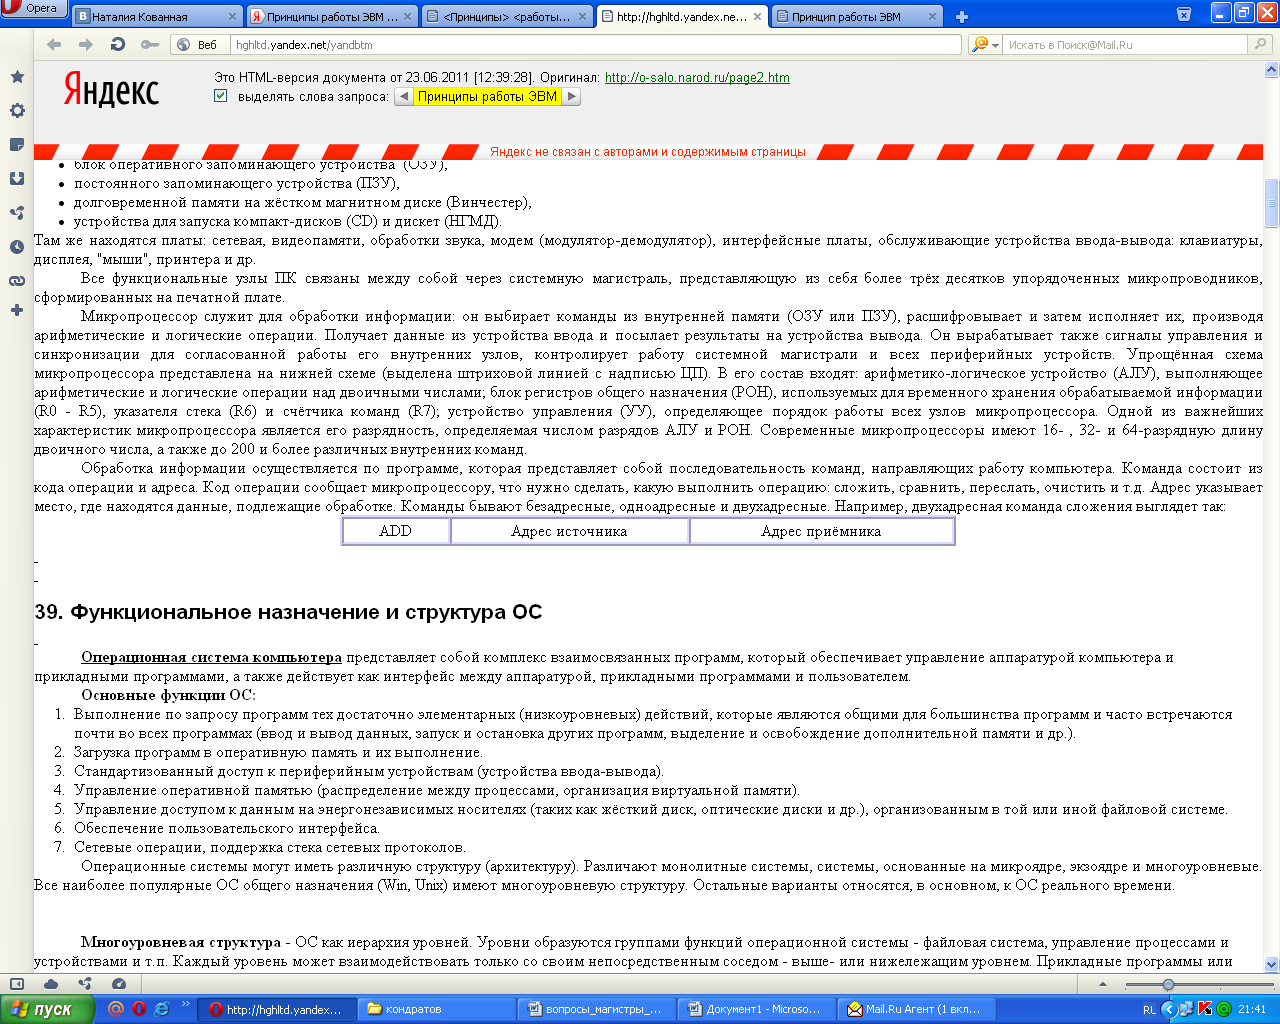The image size is (1280, 1024).
Task: Click the пуск Start button
Action: [47, 1009]
